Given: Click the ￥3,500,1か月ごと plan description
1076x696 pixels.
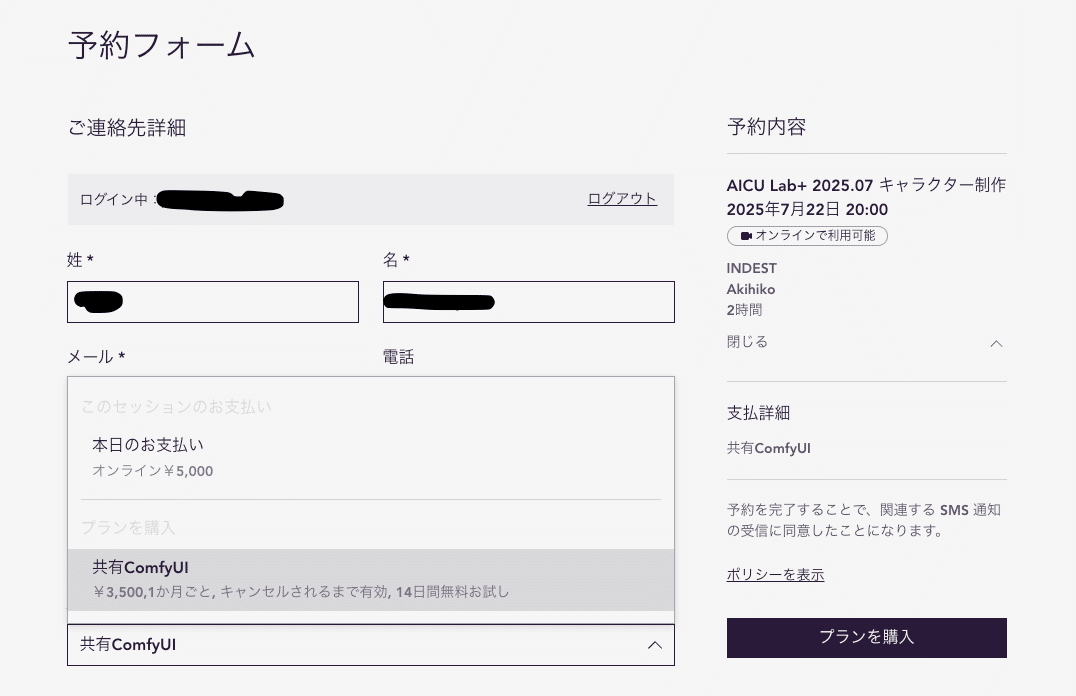Looking at the screenshot, I should (301, 592).
